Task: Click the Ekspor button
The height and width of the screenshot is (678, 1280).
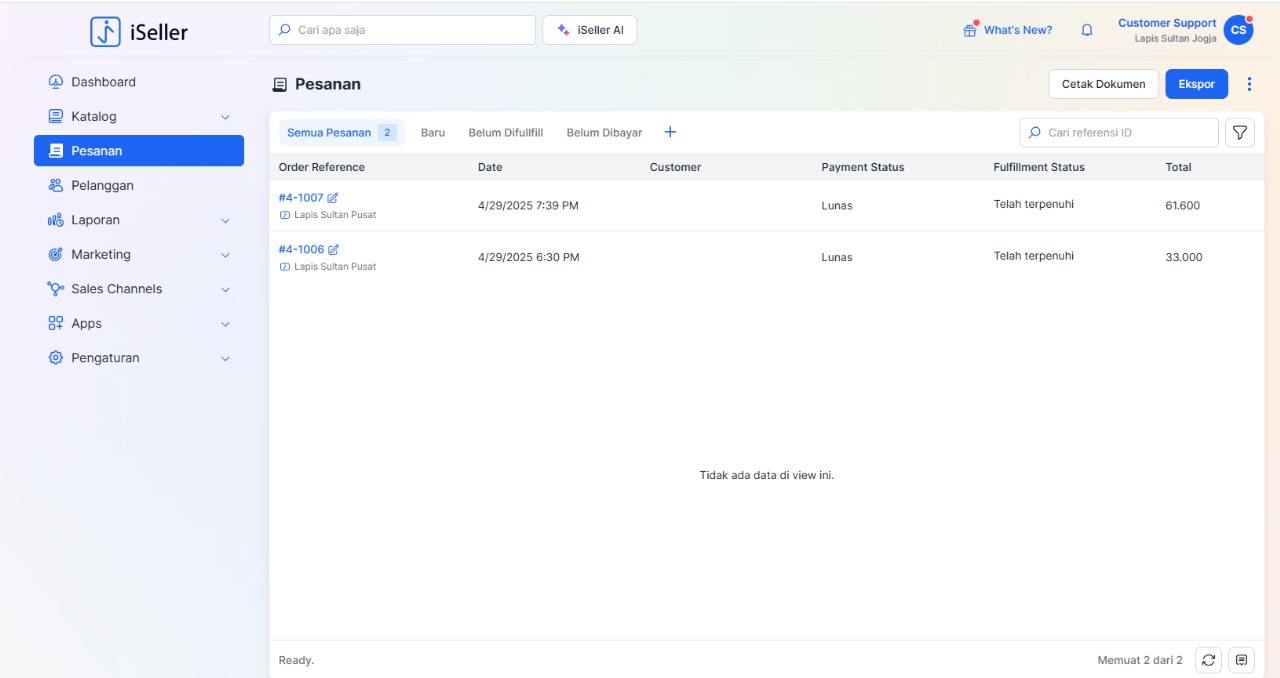Action: [x=1196, y=84]
